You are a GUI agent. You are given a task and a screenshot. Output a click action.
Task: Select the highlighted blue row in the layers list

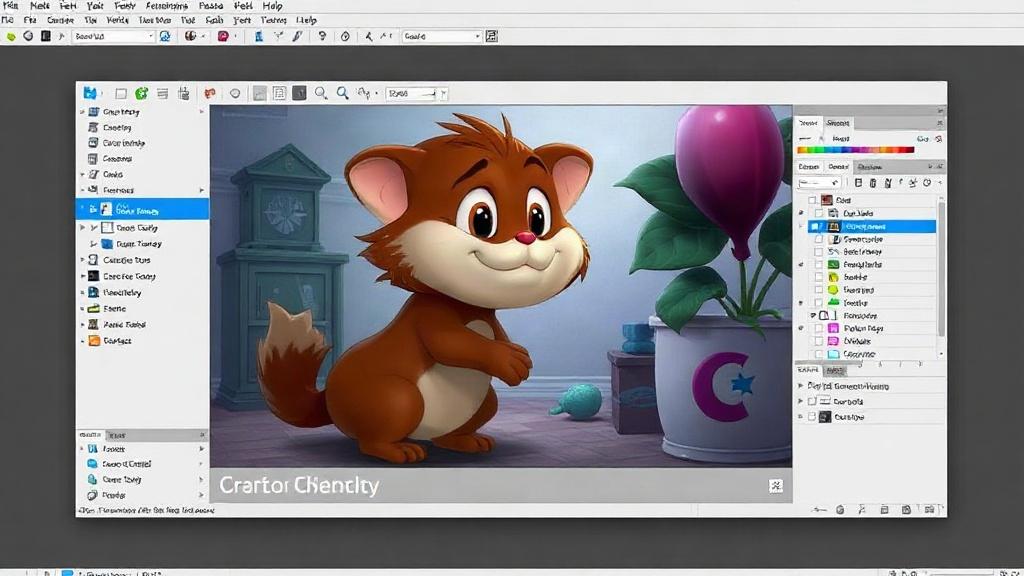click(x=871, y=226)
